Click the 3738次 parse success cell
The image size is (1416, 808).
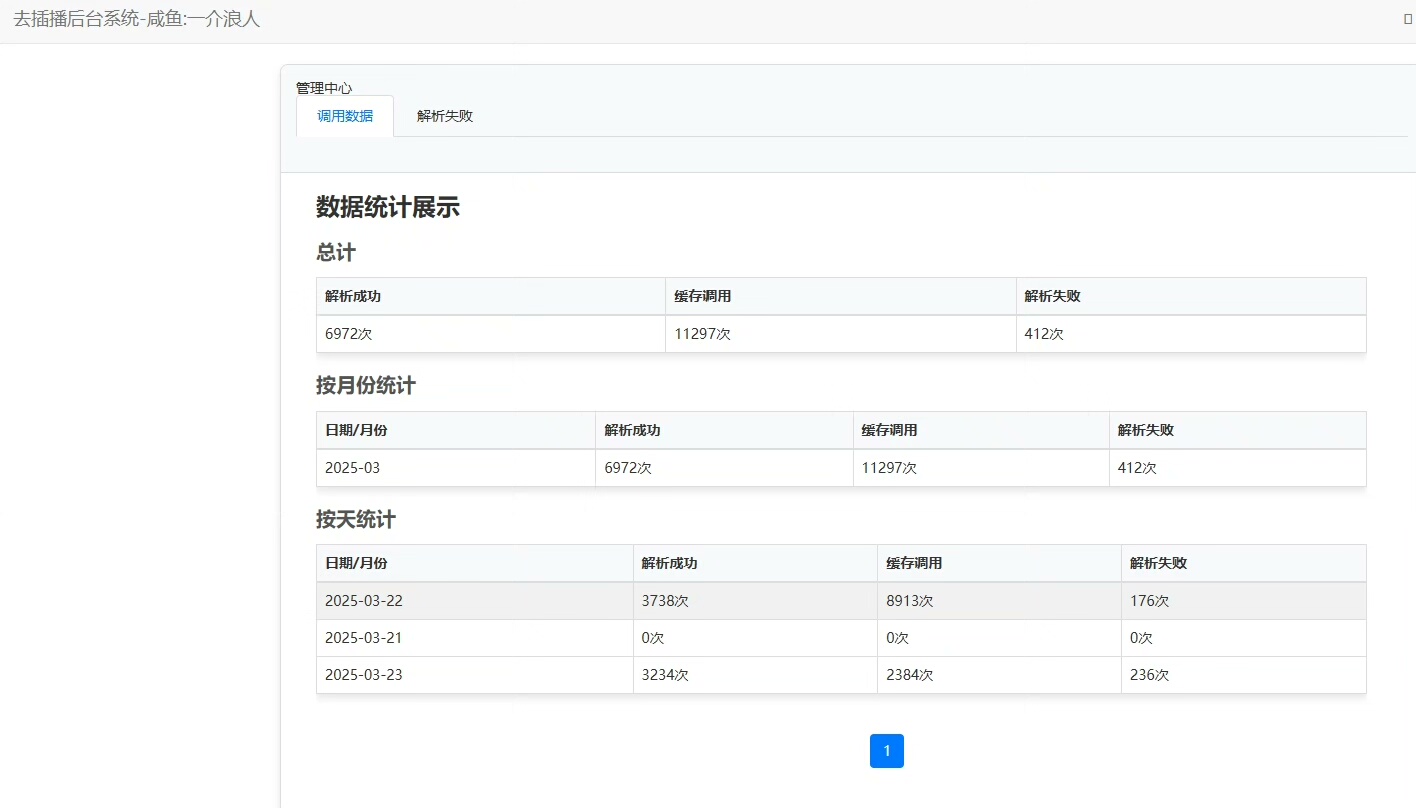(x=665, y=601)
